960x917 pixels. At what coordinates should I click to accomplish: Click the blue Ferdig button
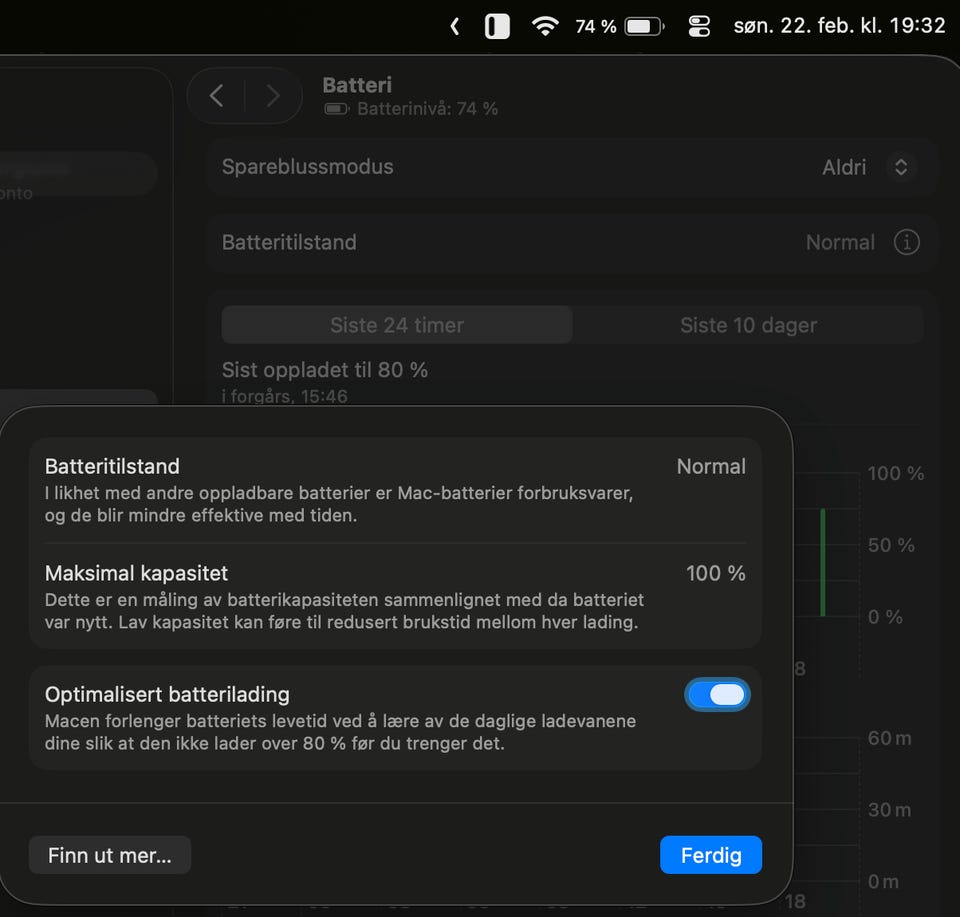tap(711, 855)
